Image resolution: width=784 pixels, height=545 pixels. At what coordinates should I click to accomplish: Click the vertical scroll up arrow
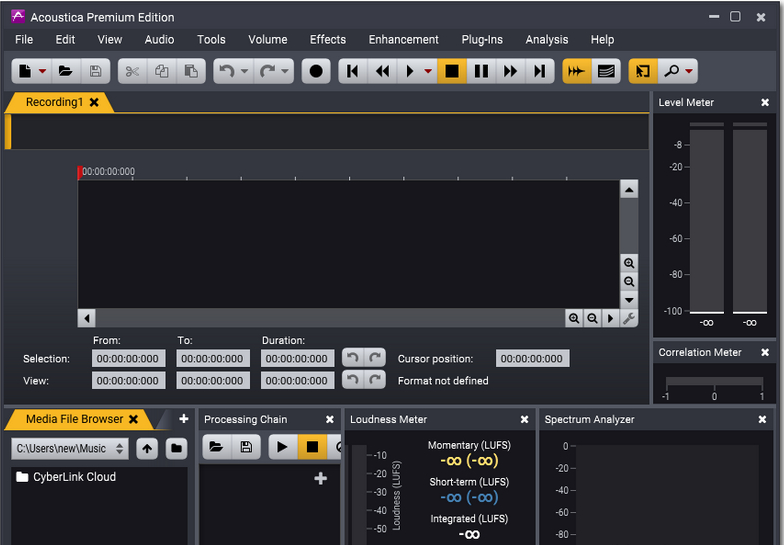pyautogui.click(x=629, y=190)
